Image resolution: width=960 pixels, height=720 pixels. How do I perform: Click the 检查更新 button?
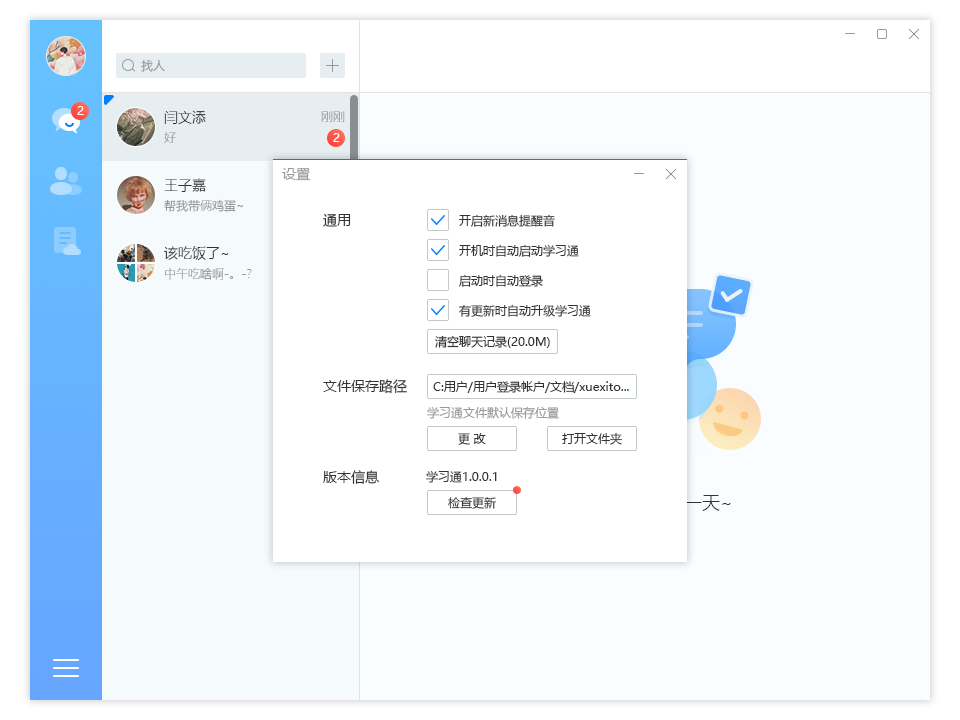472,503
